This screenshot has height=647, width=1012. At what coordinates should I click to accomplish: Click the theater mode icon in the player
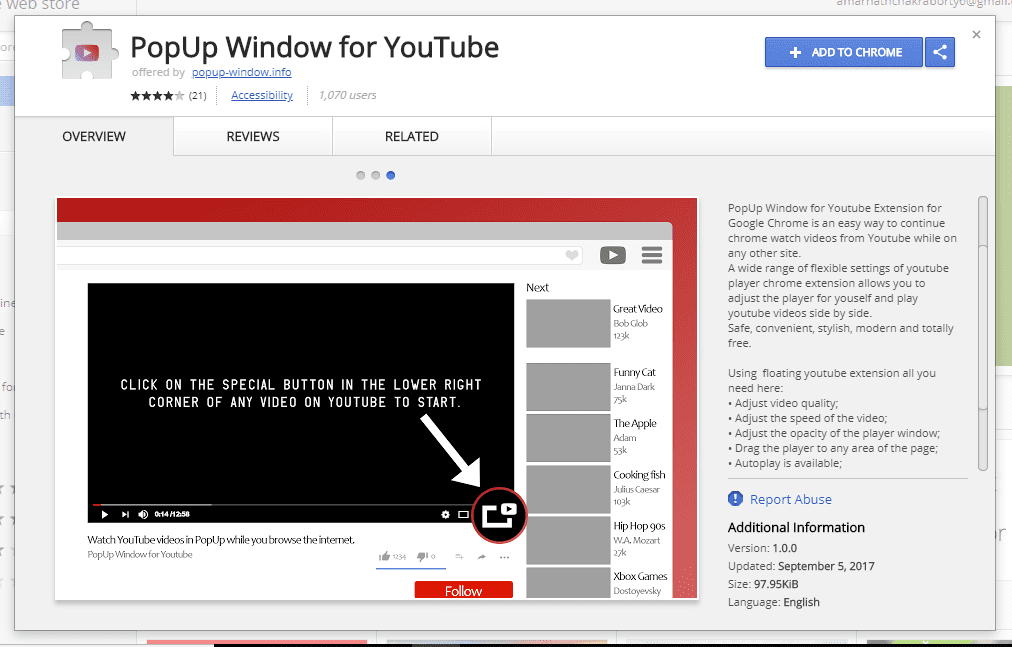[x=463, y=515]
